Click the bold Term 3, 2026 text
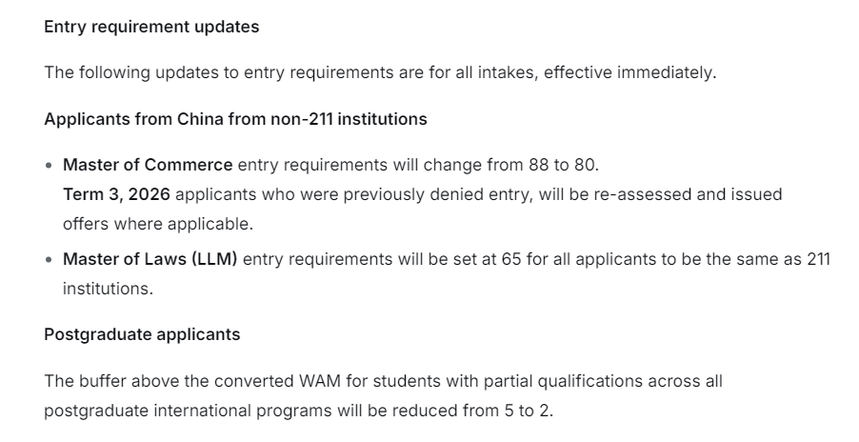The image size is (859, 442). click(x=116, y=194)
